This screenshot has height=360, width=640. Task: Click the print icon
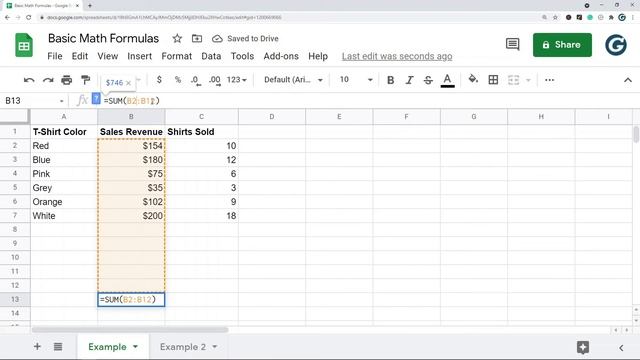(x=67, y=80)
